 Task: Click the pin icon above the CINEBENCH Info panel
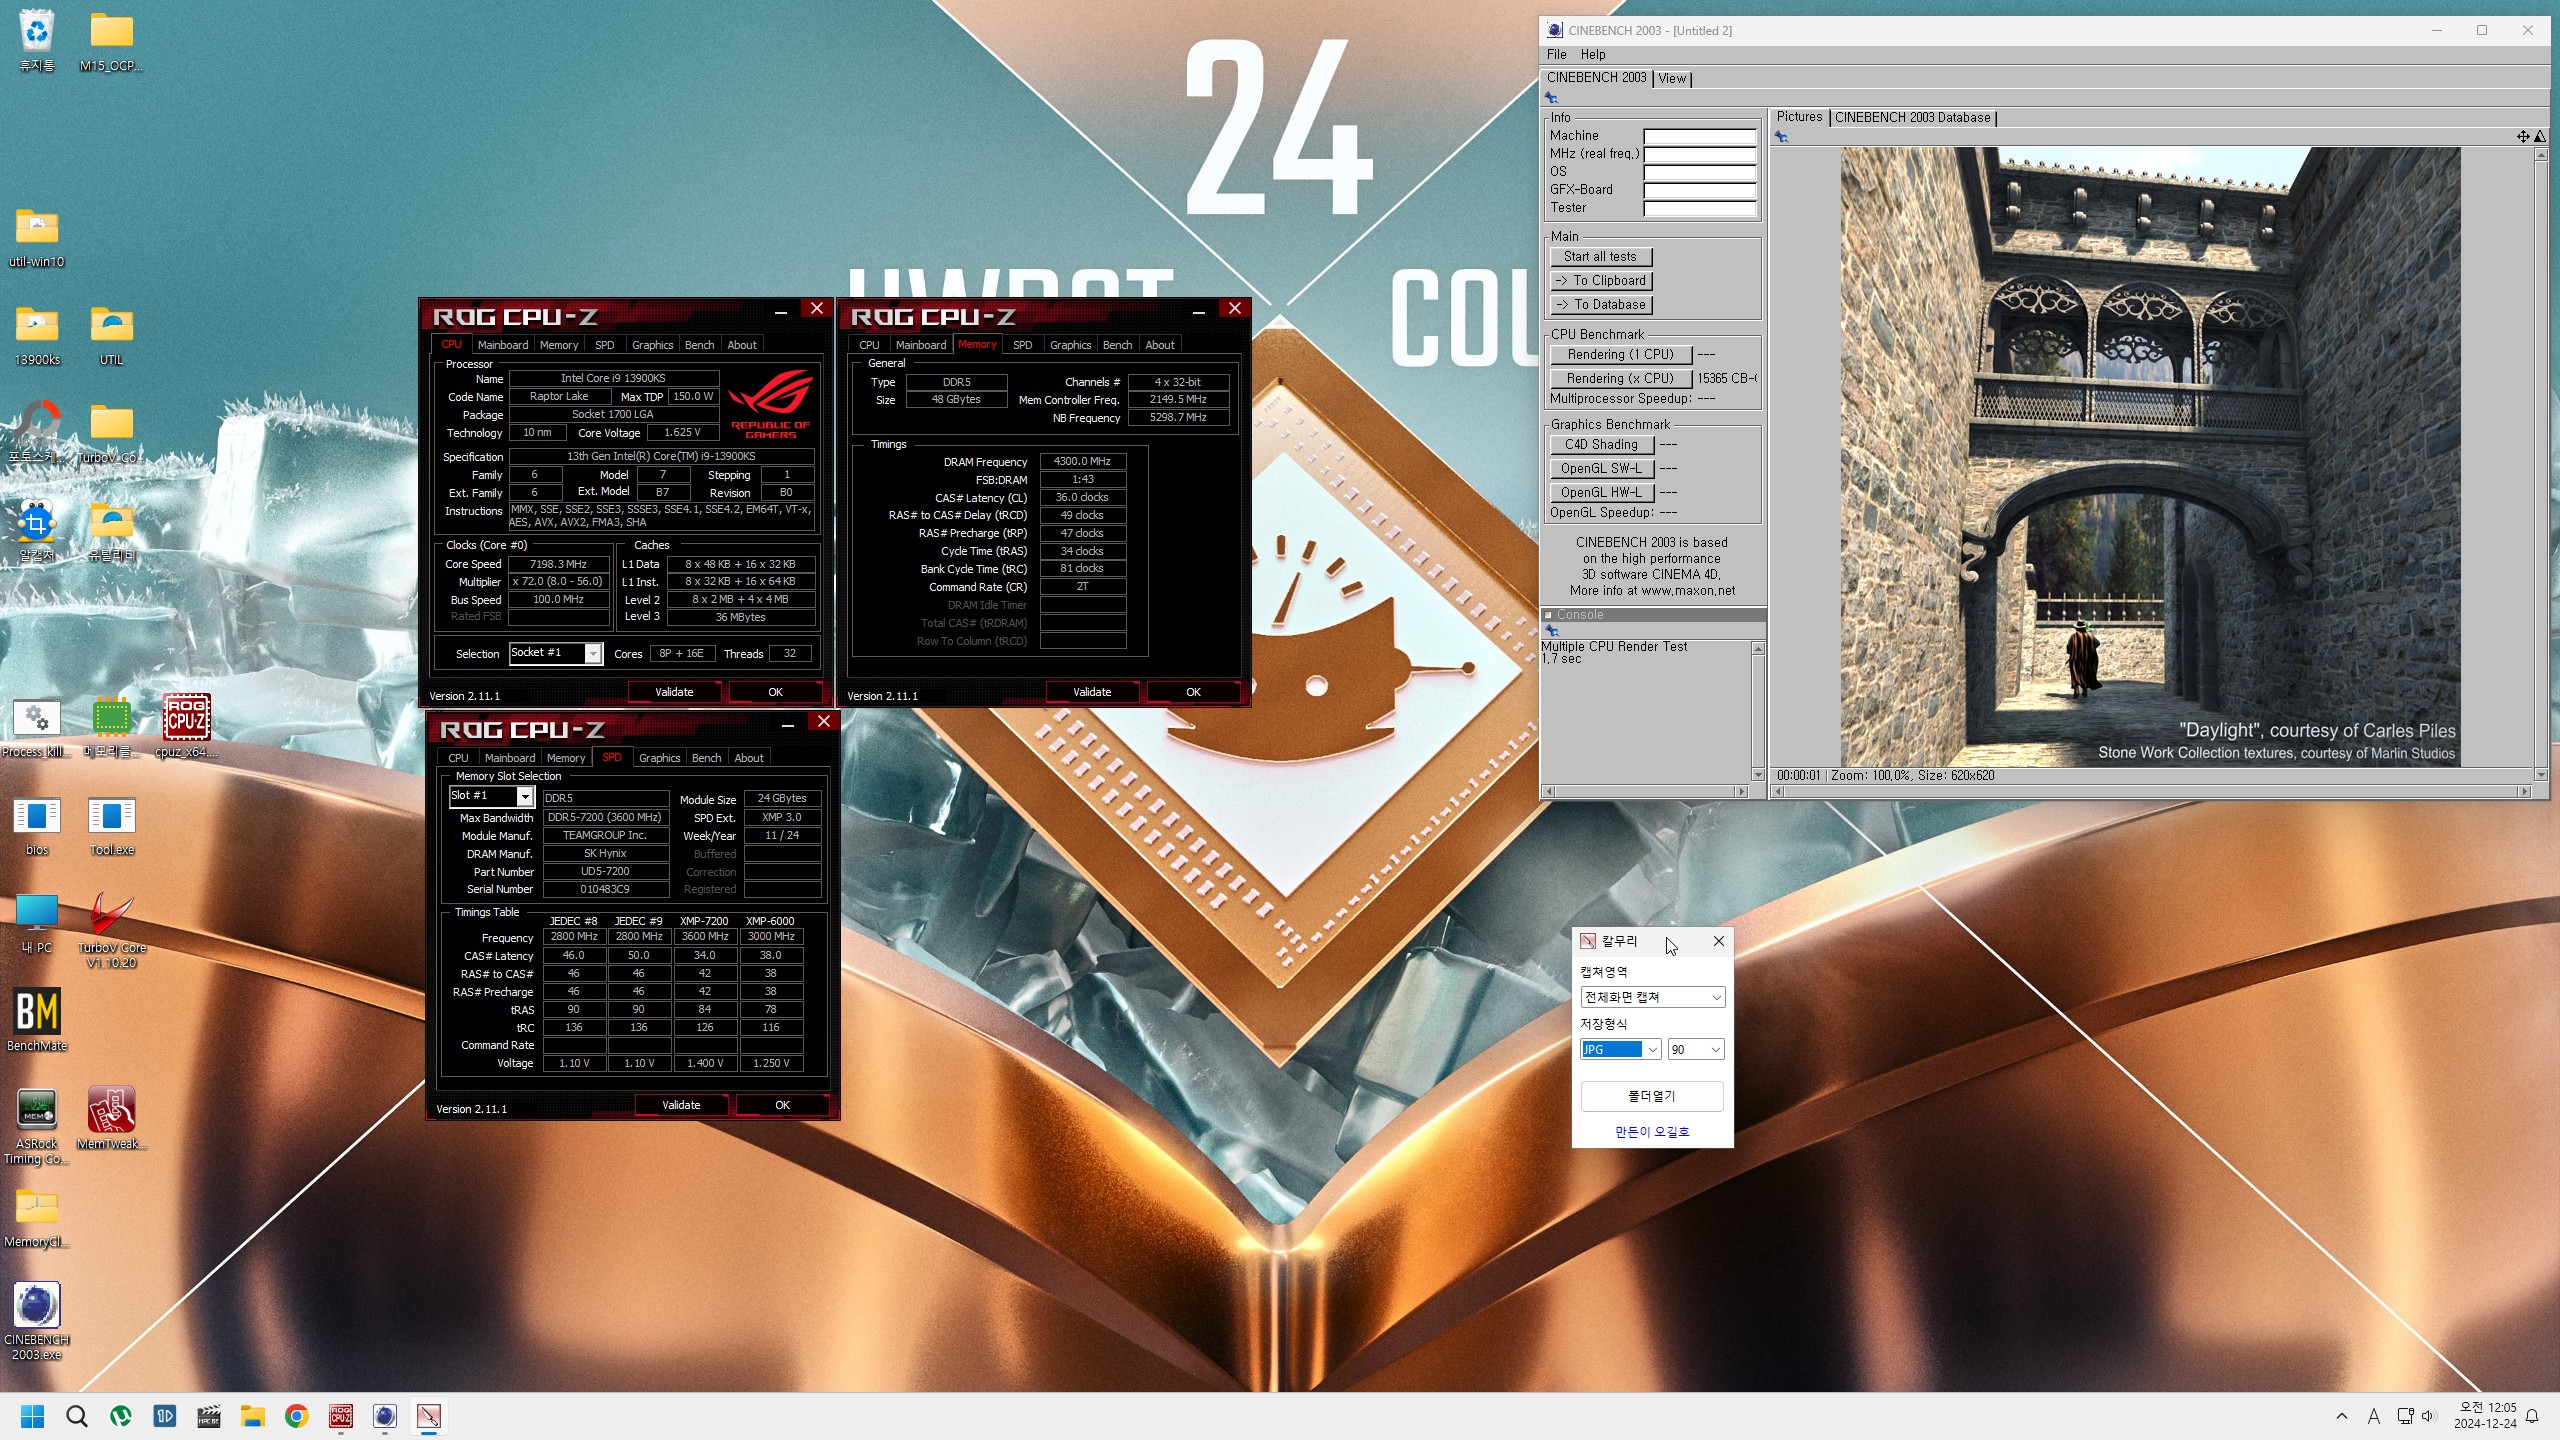(x=1551, y=97)
